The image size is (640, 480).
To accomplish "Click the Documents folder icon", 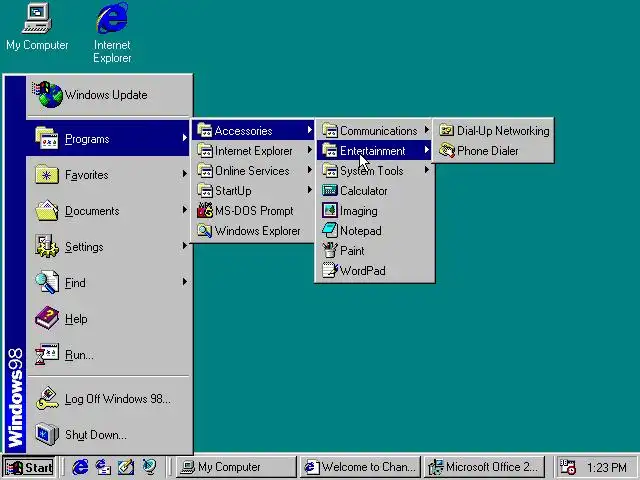I will click(x=47, y=210).
